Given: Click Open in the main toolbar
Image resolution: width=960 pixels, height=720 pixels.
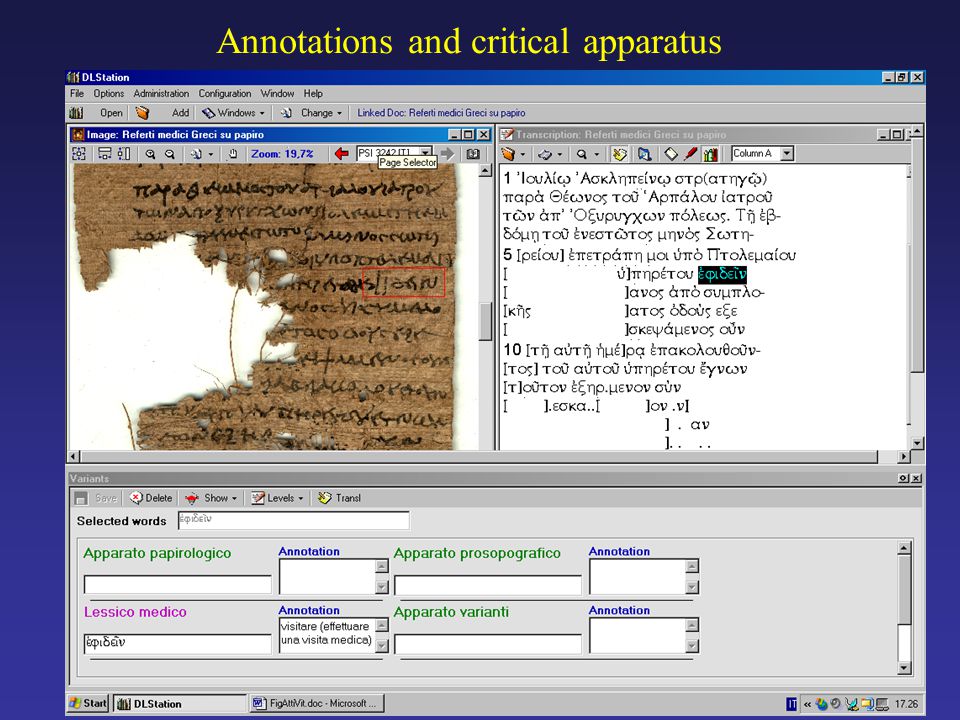Looking at the screenshot, I should pyautogui.click(x=111, y=113).
